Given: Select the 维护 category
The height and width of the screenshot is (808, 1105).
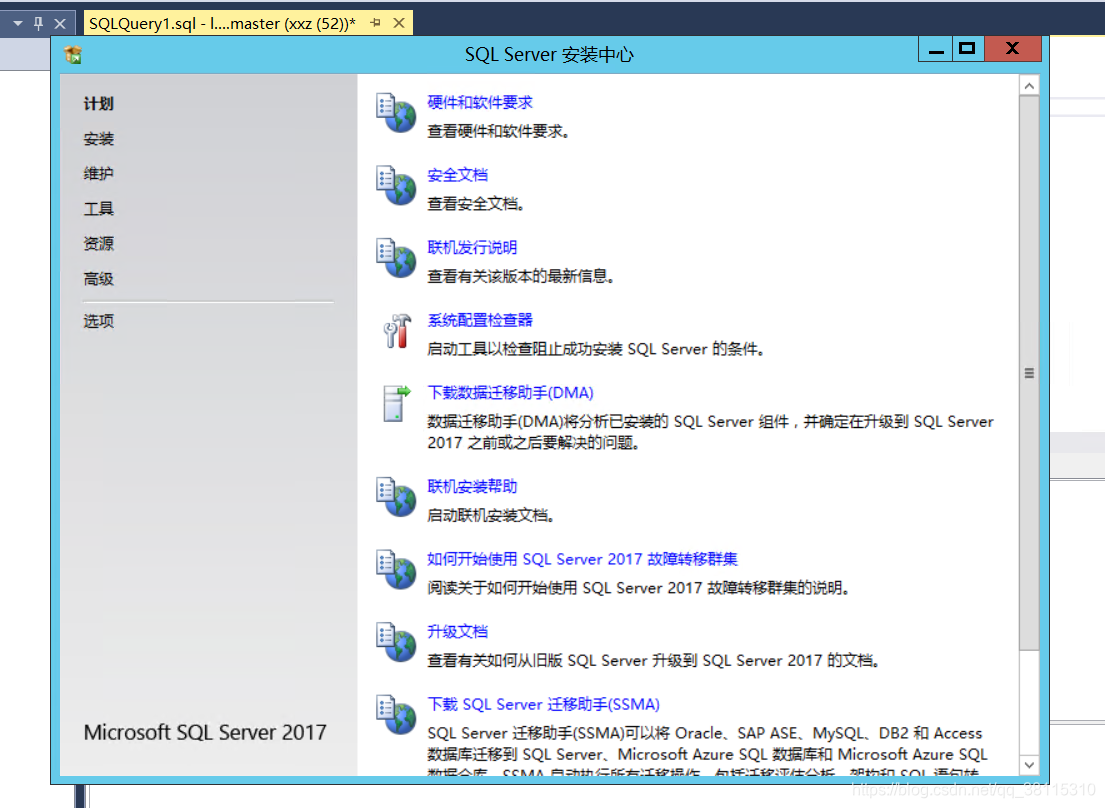Looking at the screenshot, I should 99,173.
